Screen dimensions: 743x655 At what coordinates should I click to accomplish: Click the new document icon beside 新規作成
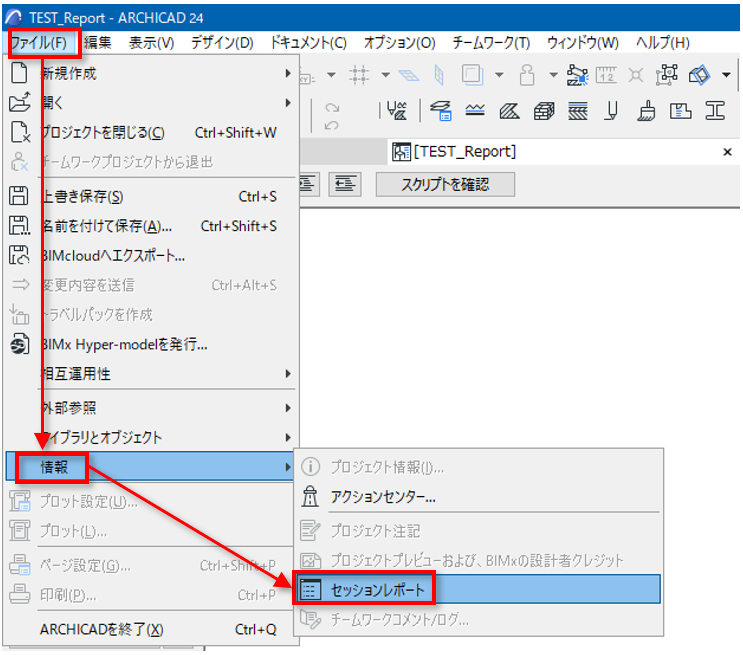[19, 73]
